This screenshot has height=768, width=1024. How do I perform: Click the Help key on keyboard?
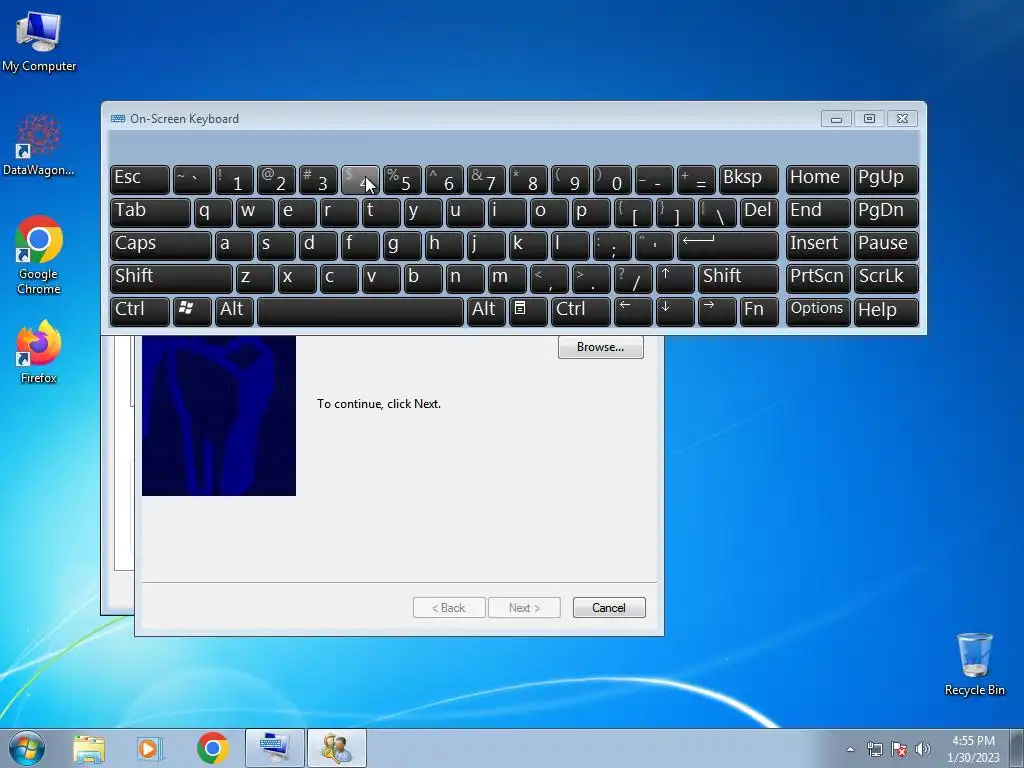886,311
